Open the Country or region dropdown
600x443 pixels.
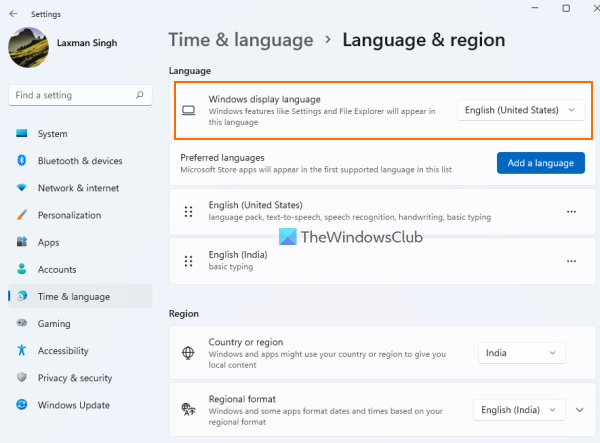click(521, 353)
